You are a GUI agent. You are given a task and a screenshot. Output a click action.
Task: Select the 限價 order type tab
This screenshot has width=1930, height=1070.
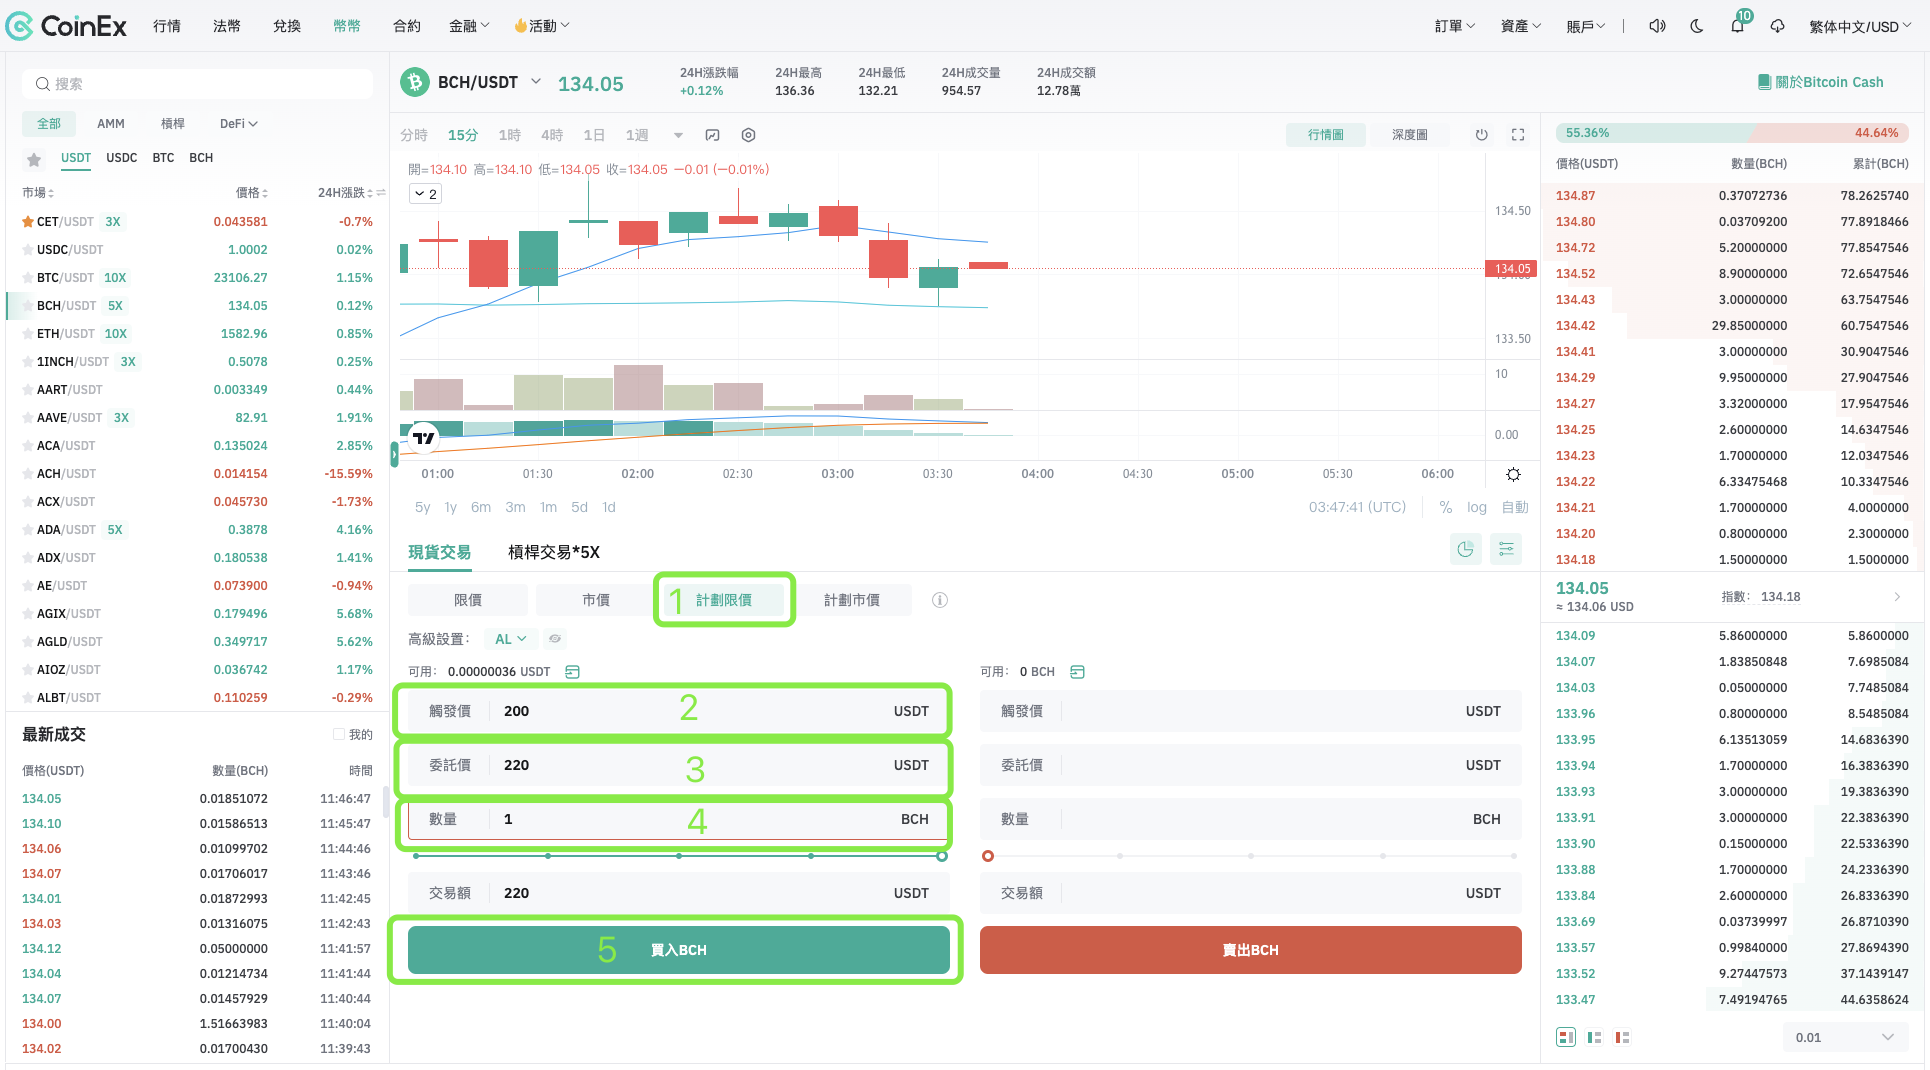(x=468, y=600)
